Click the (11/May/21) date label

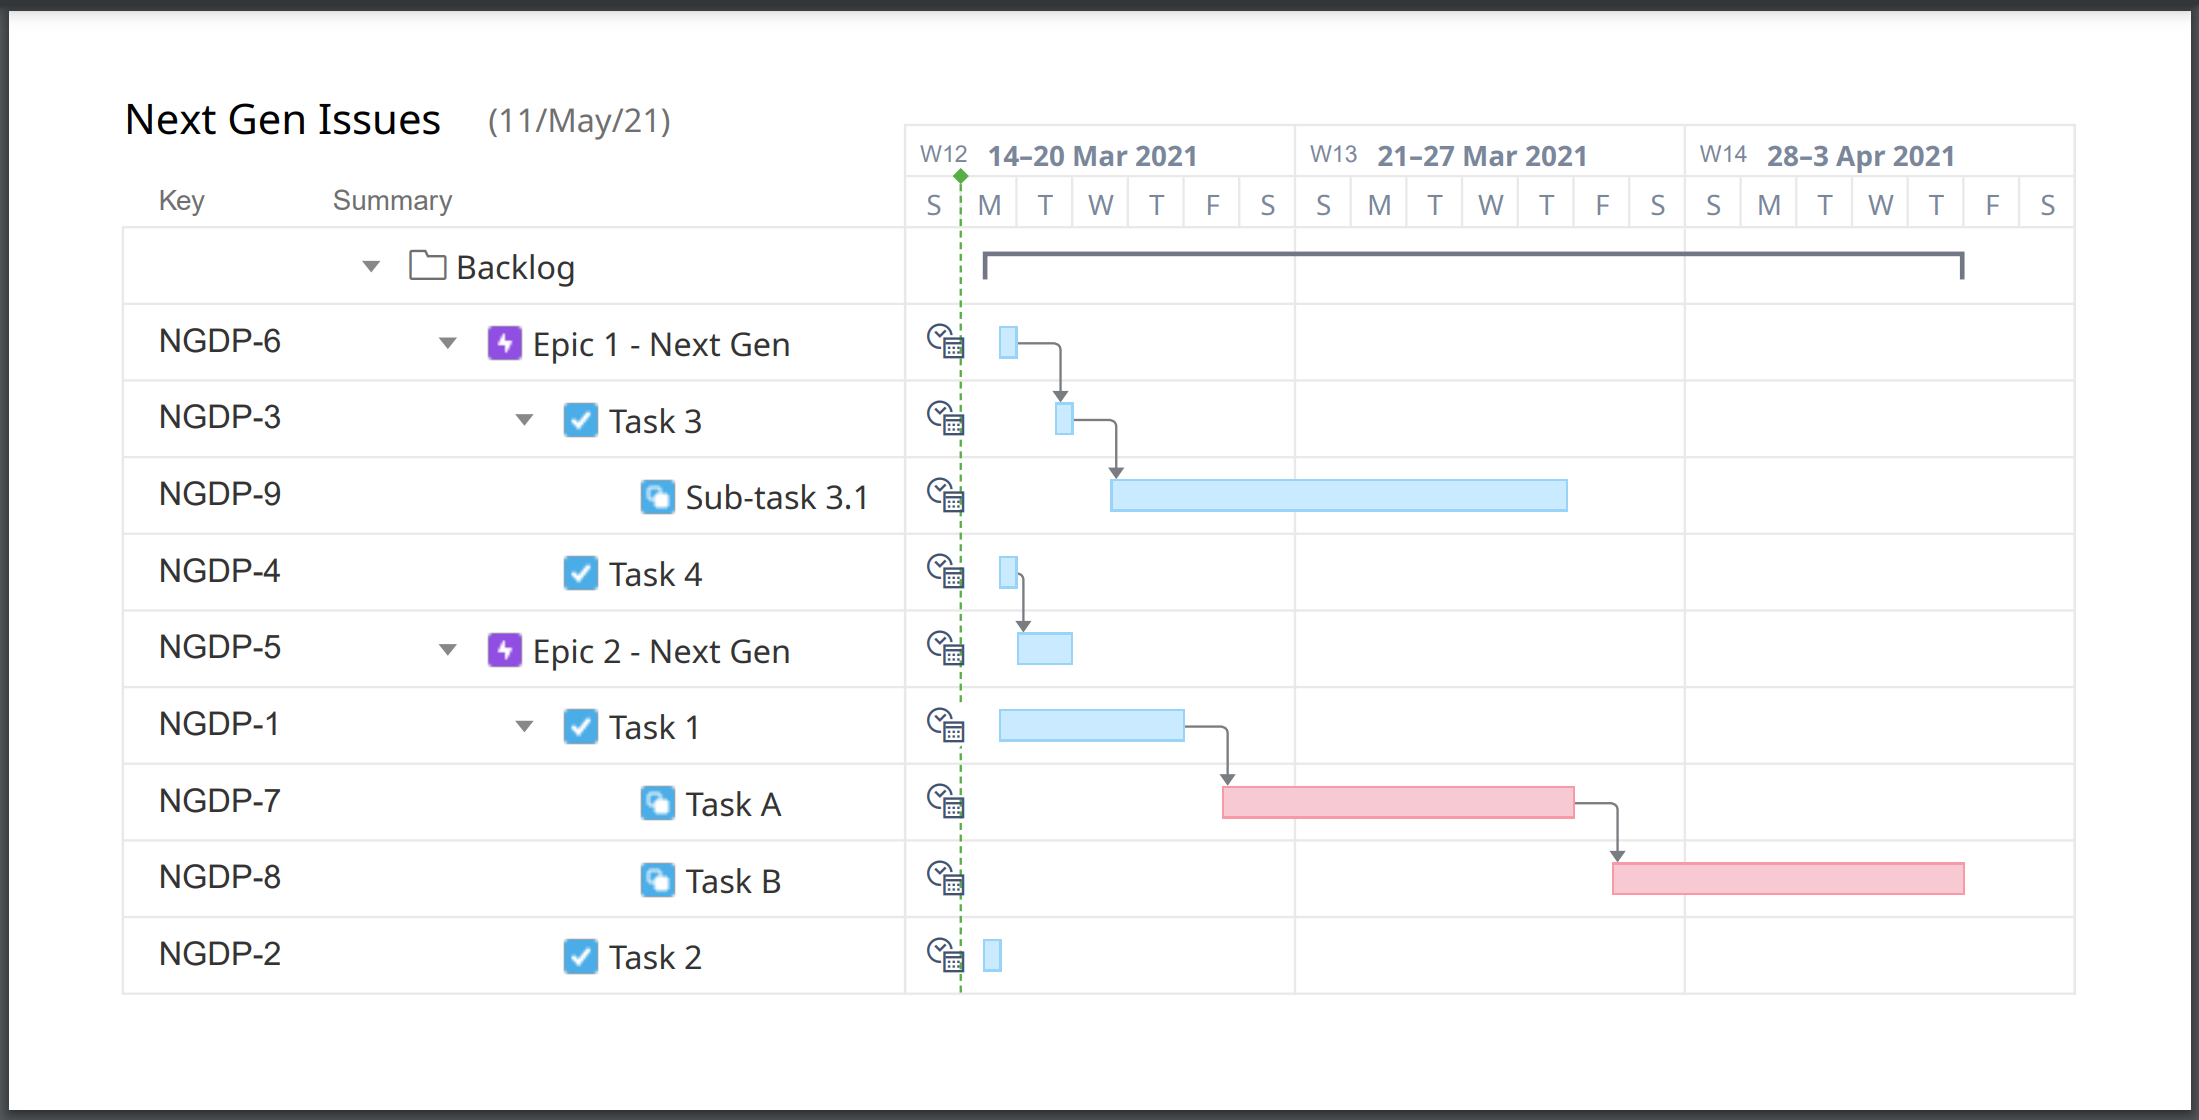578,121
